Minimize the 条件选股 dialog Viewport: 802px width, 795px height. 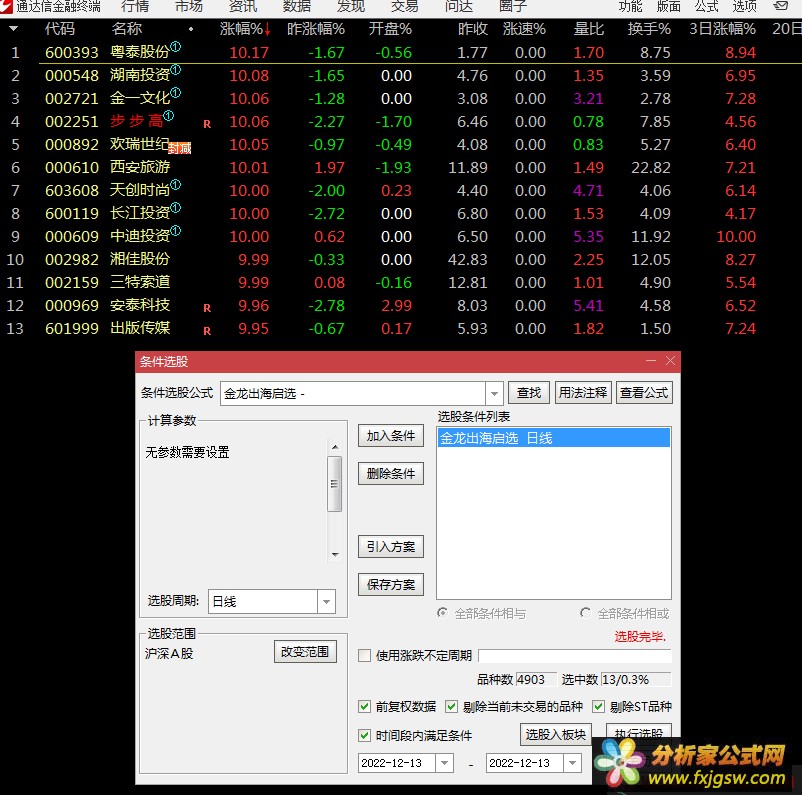tap(651, 361)
